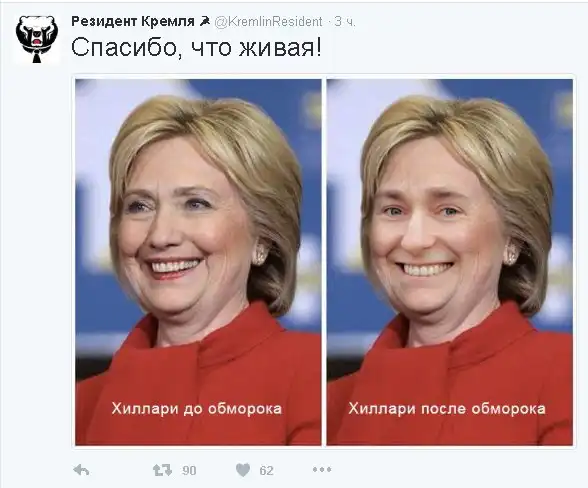This screenshot has height=488, width=588.
Task: Like the tweet with the heart icon
Action: pos(243,470)
